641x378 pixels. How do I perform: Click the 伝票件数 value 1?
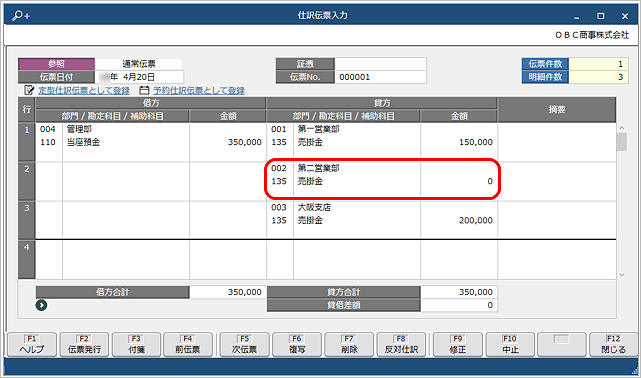tap(598, 64)
